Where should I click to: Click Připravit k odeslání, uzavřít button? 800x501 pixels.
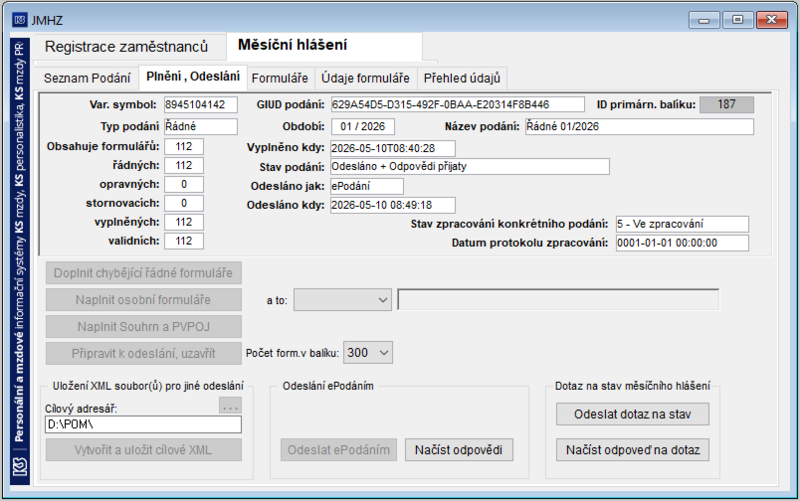tap(143, 354)
